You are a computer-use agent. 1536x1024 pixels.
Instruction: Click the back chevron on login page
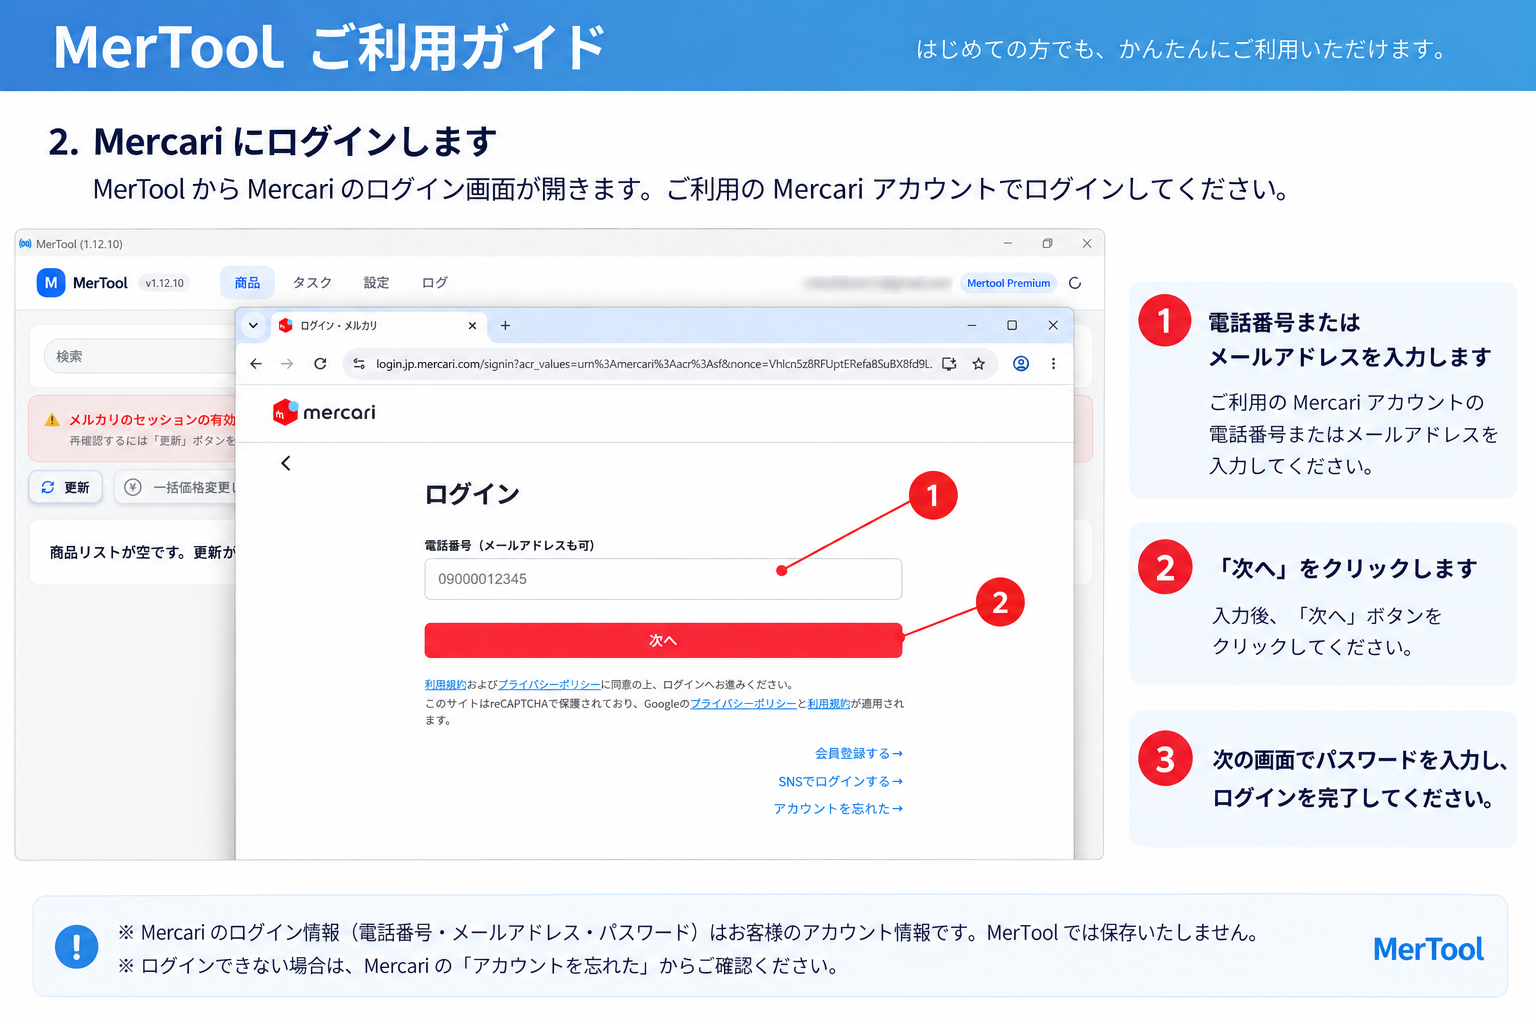286,463
